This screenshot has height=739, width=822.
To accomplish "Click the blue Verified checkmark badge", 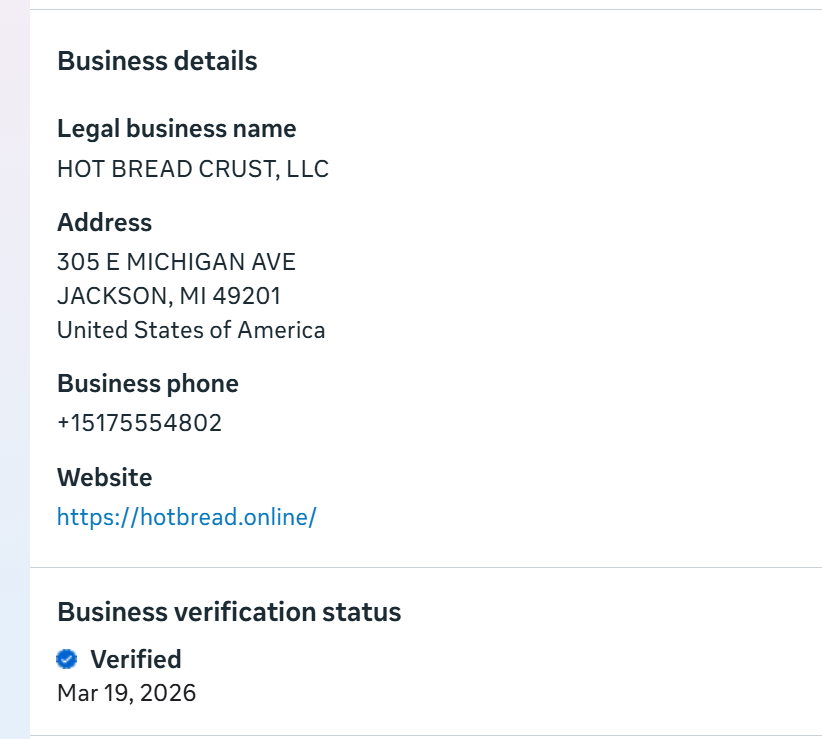I will [67, 659].
